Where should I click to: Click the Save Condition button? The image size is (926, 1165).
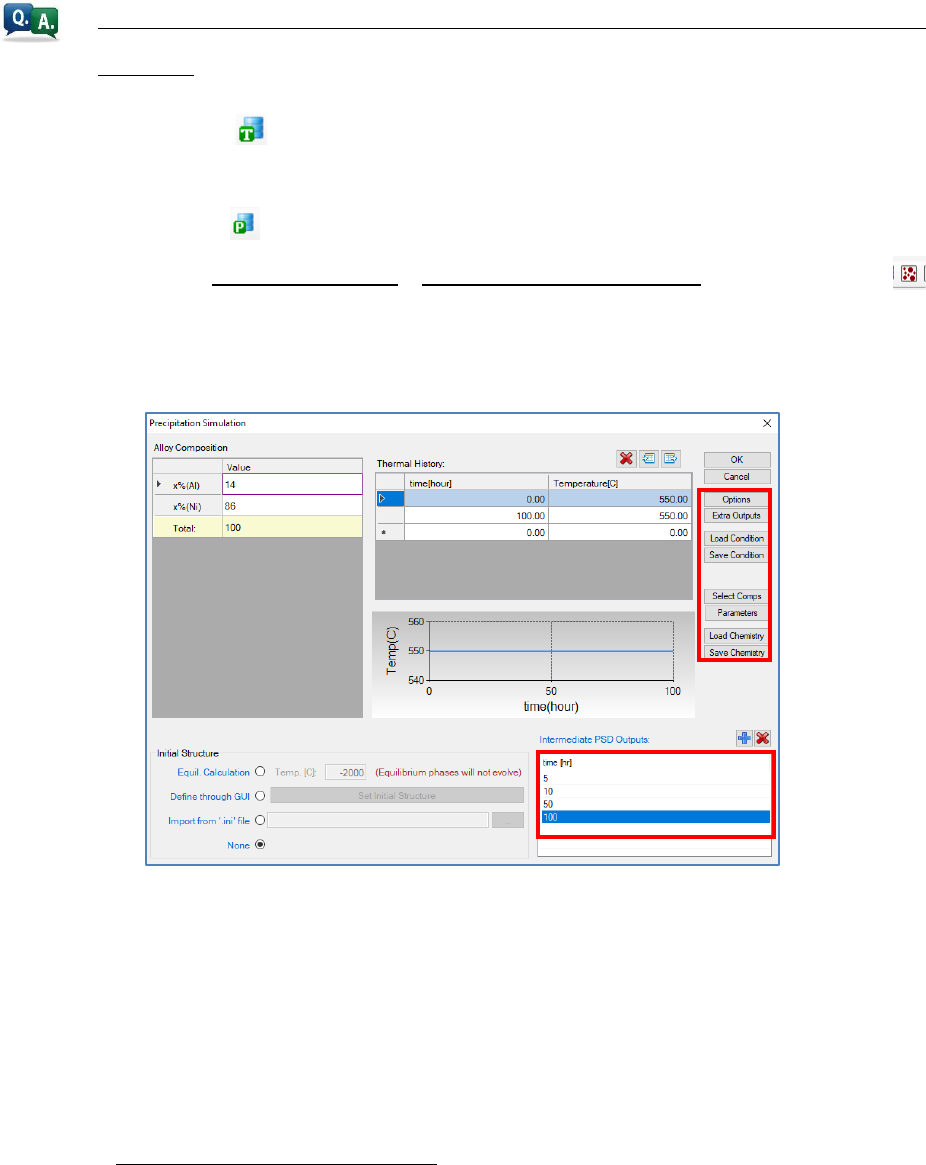[736, 555]
